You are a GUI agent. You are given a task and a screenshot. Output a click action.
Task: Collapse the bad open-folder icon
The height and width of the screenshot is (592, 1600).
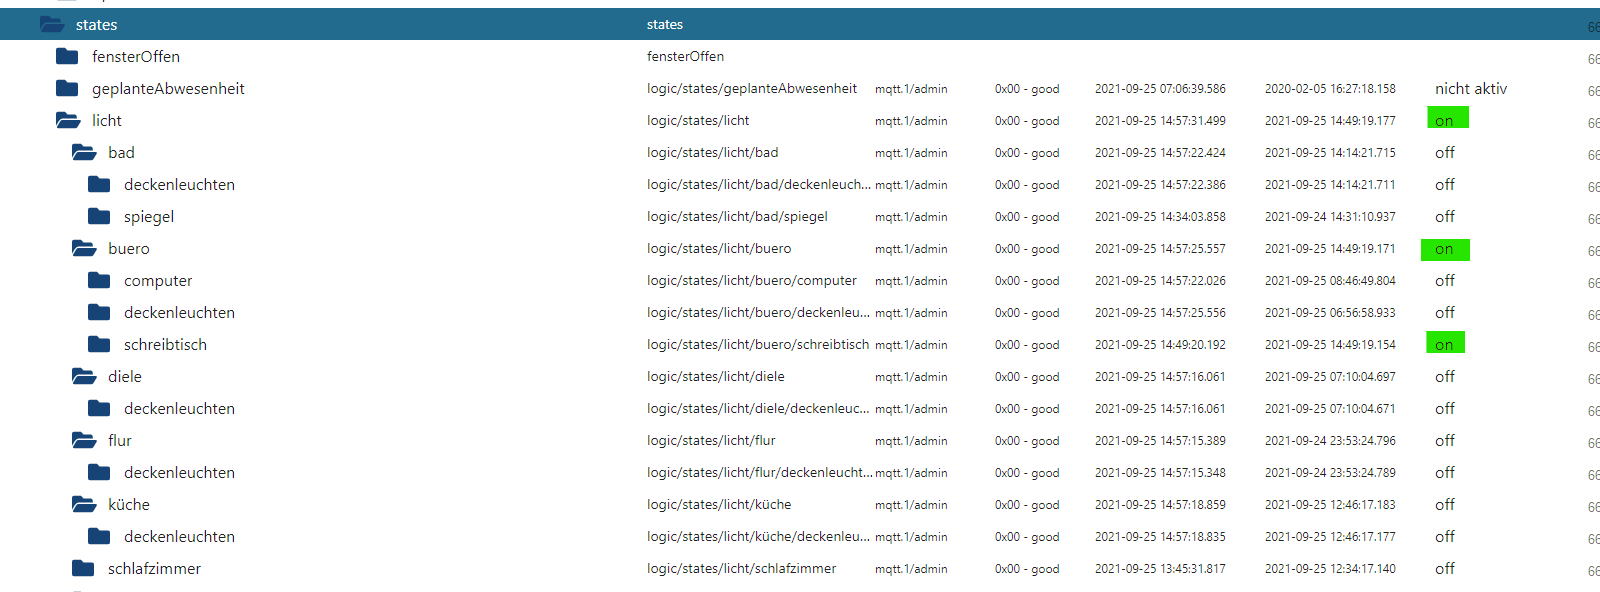84,152
